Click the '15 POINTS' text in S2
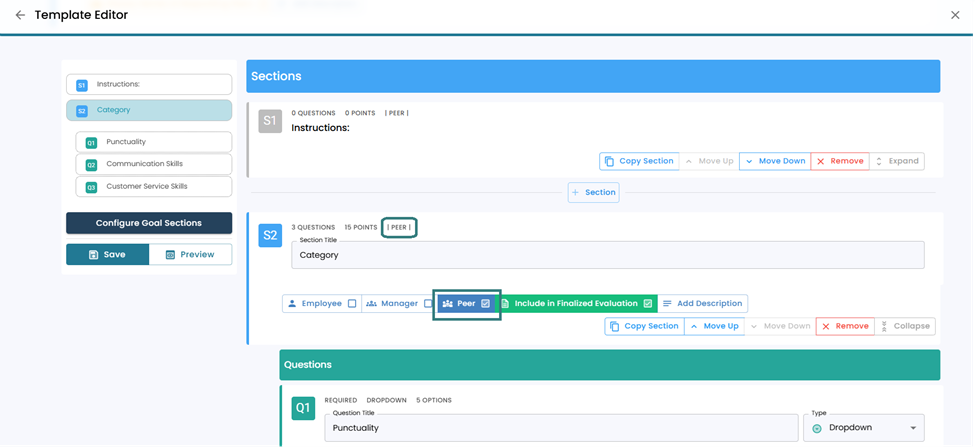Image resolution: width=975 pixels, height=448 pixels. coord(361,228)
